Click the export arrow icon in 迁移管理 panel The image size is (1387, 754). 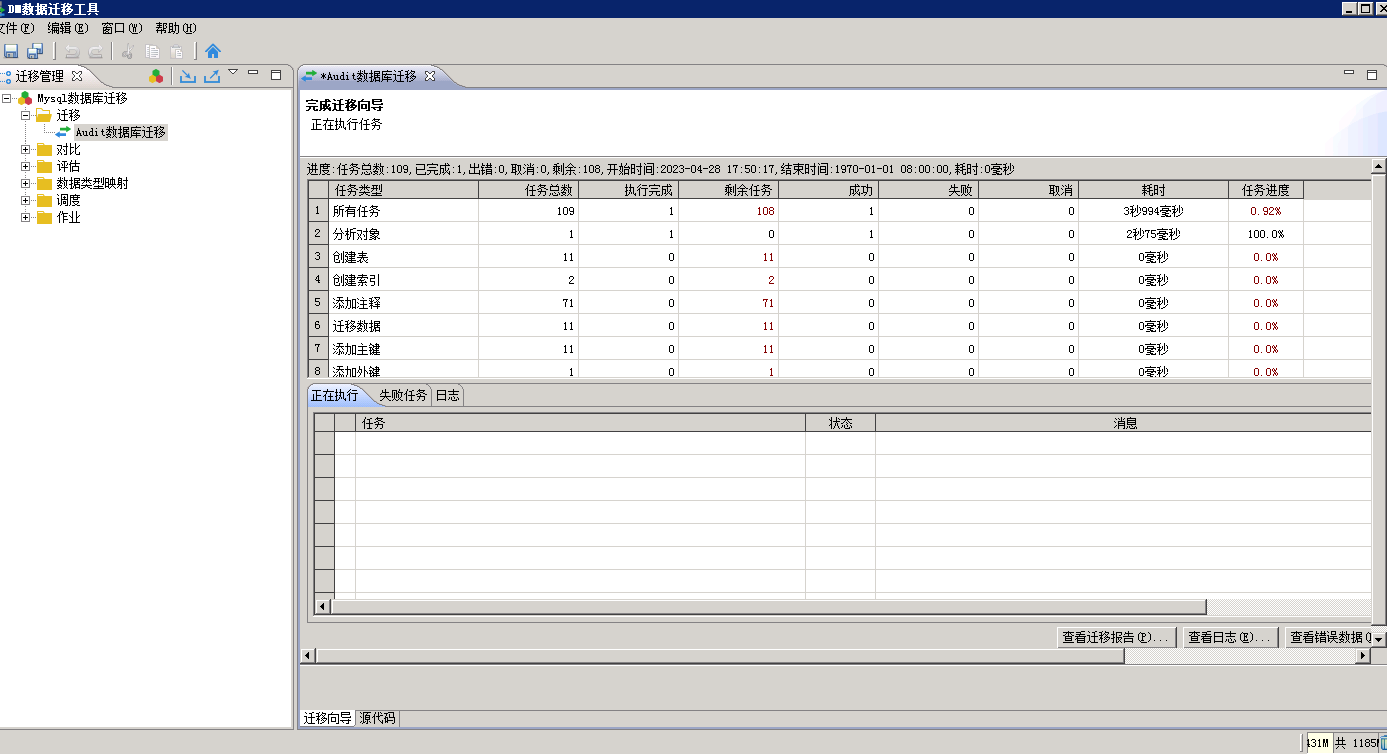212,76
